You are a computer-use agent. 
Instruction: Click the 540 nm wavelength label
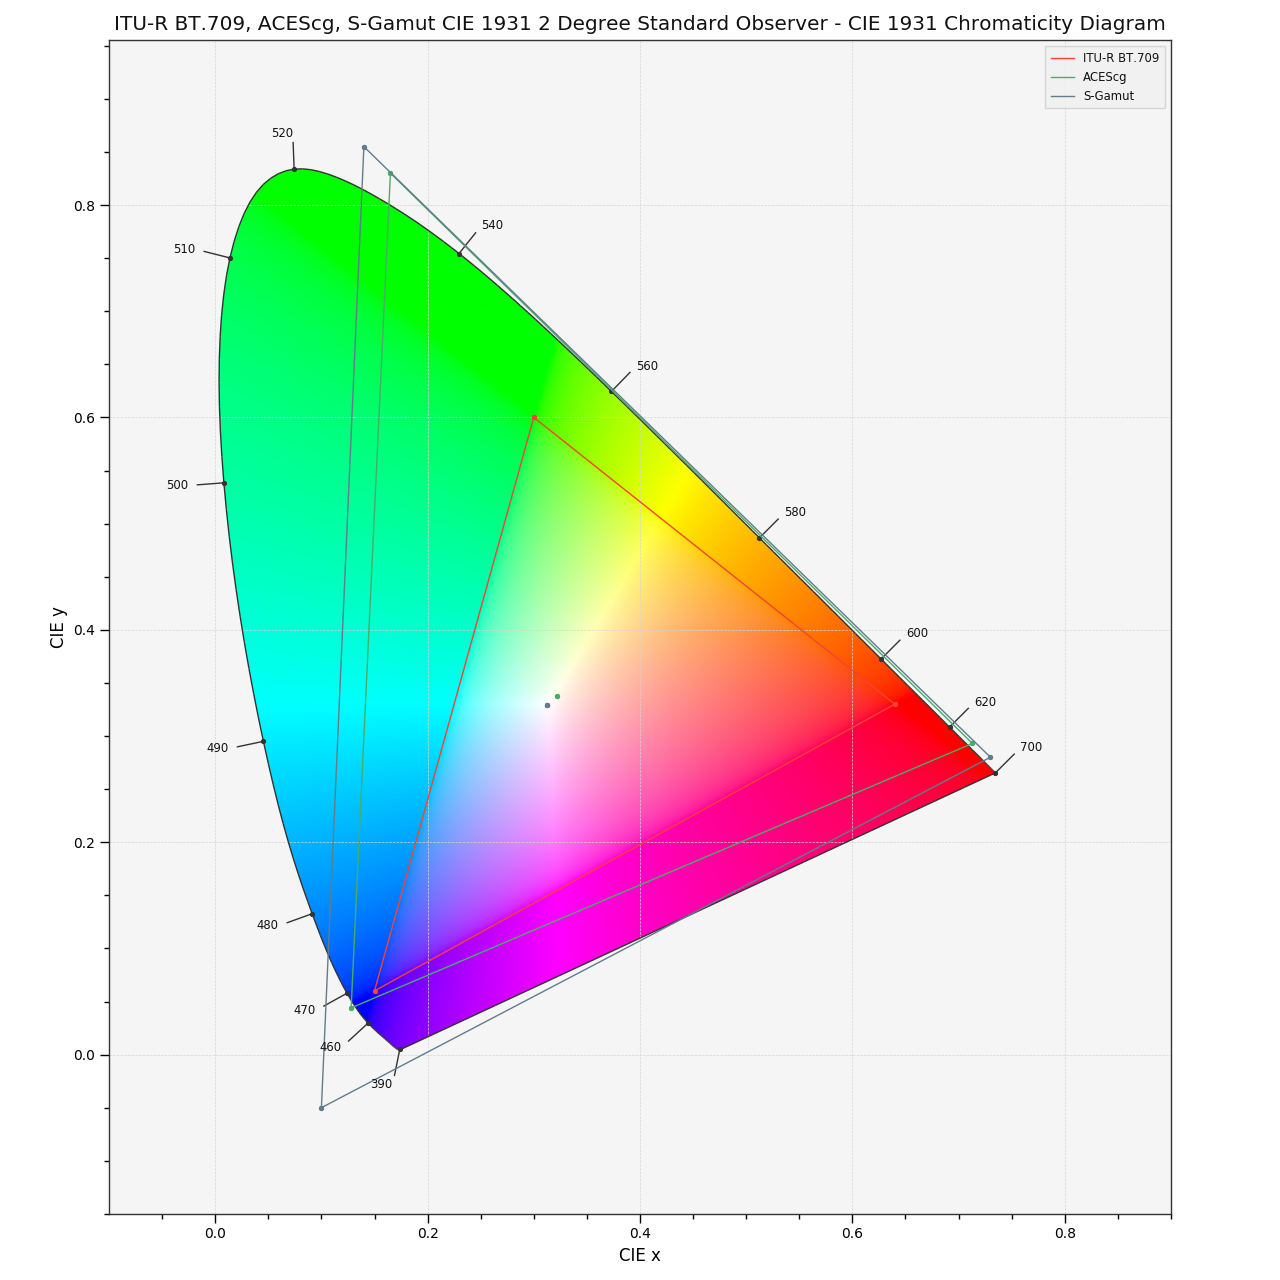pos(492,225)
